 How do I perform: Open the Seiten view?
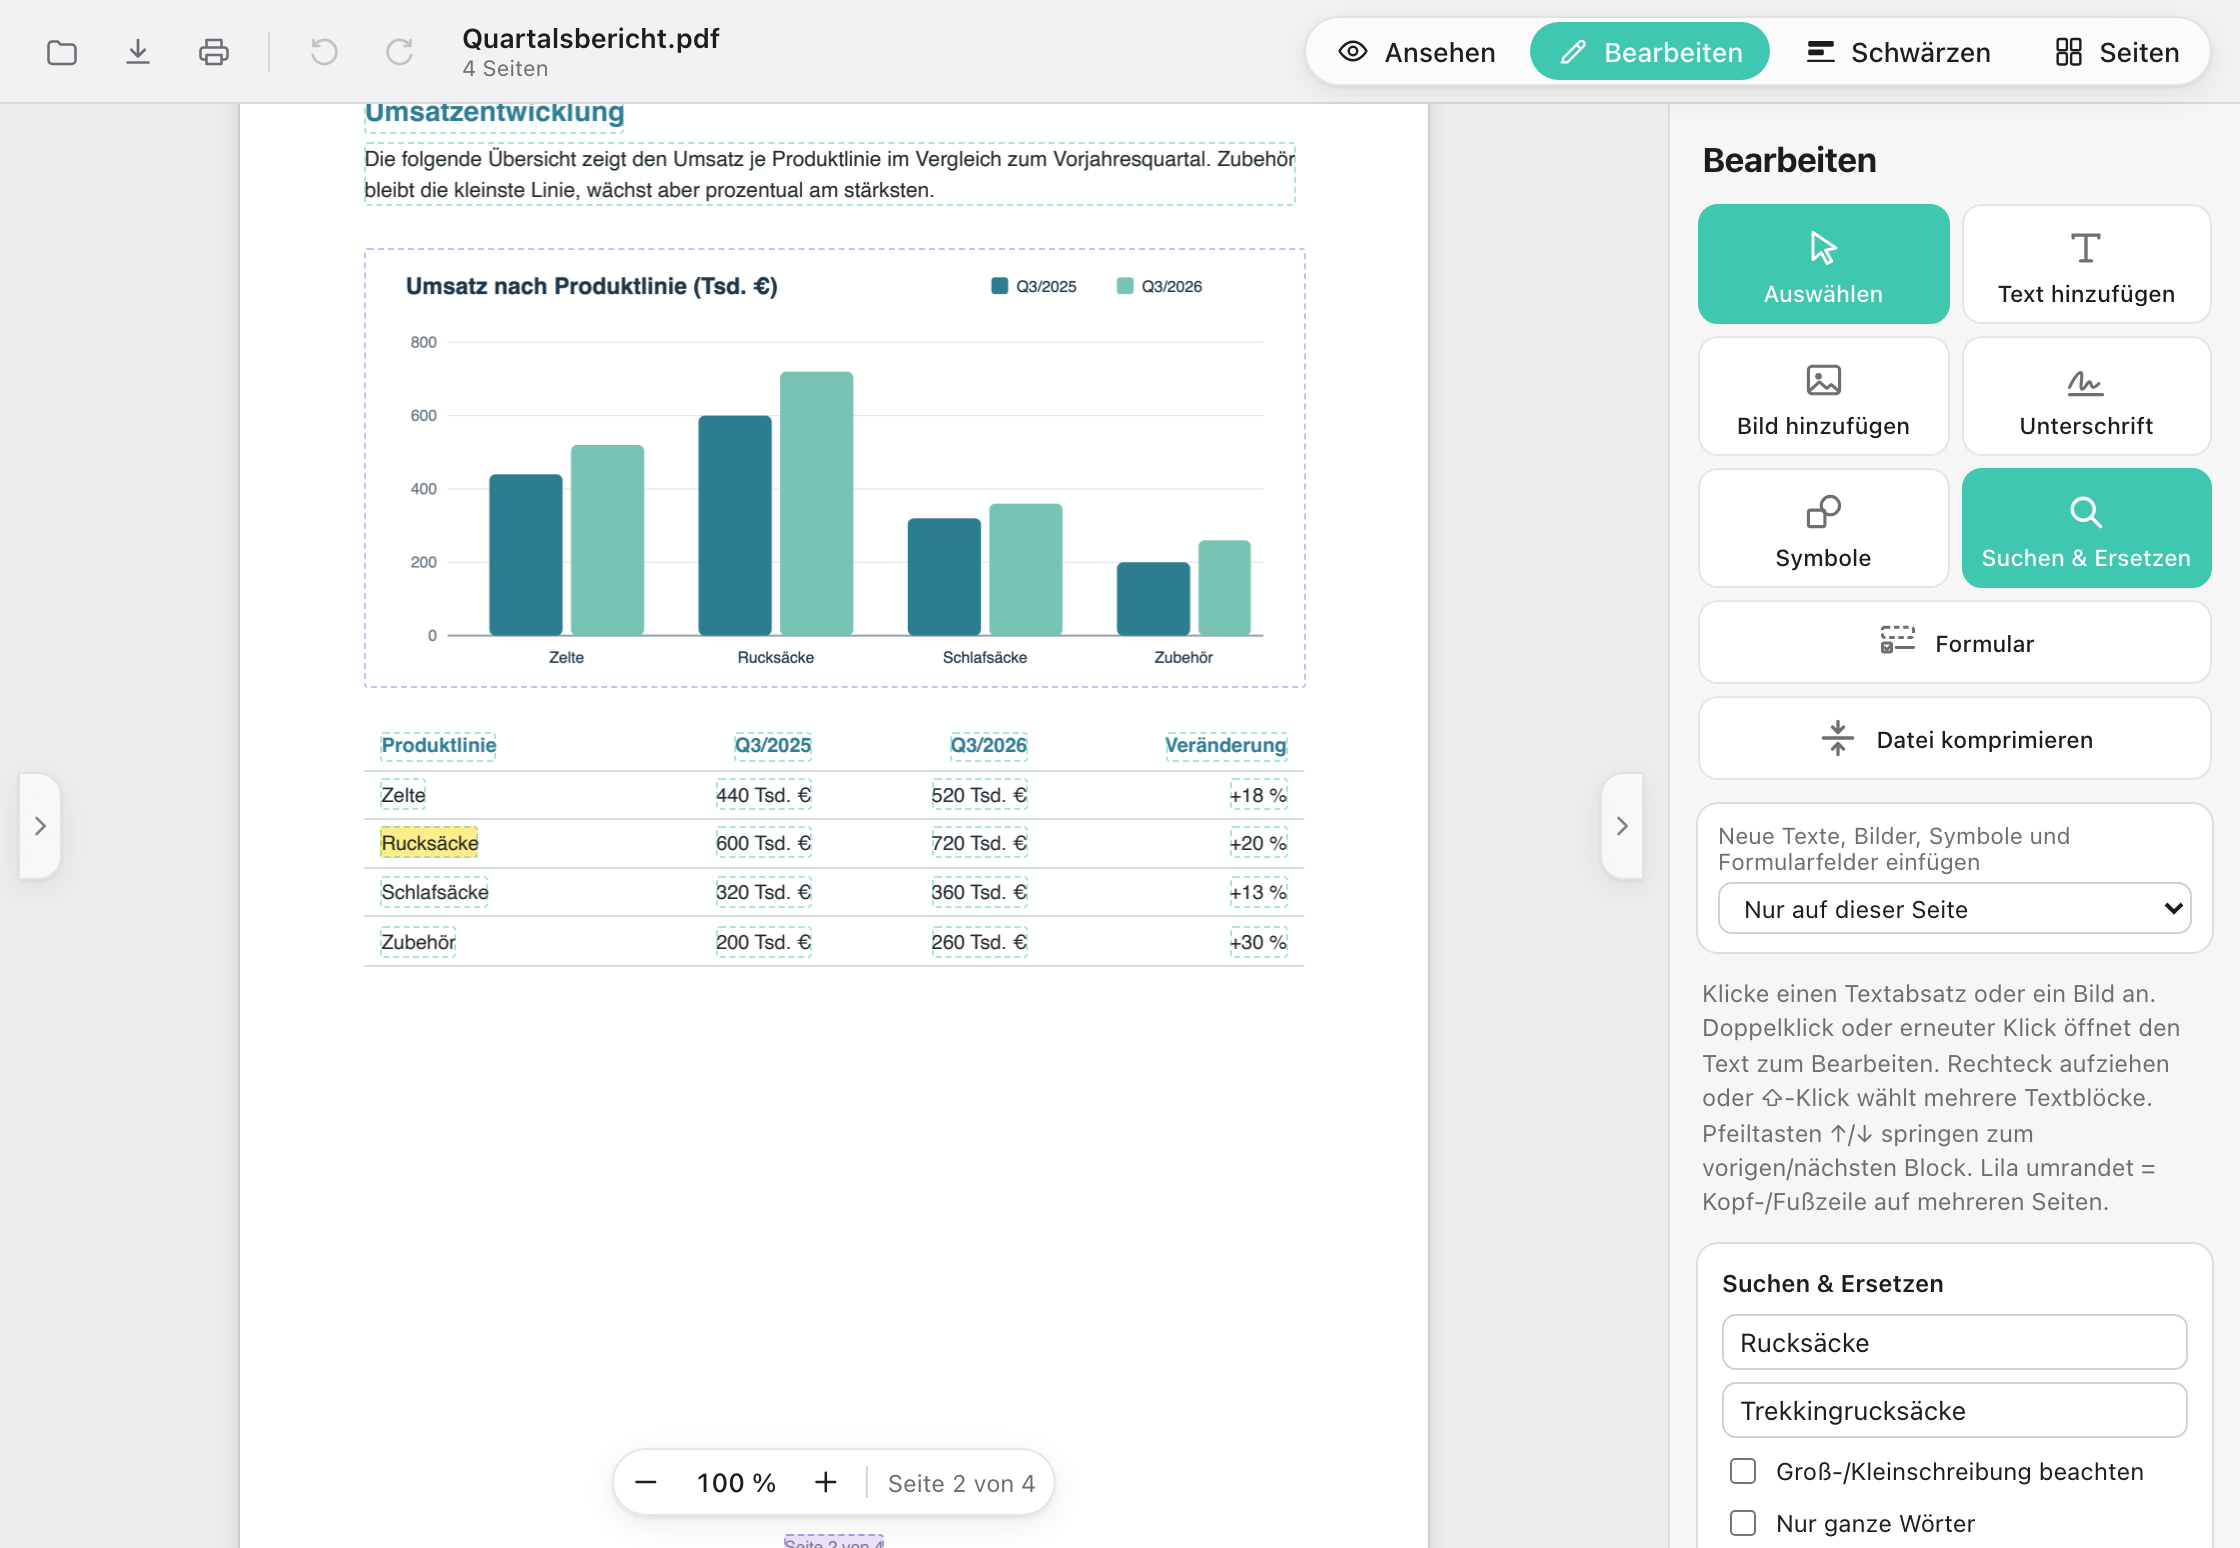(2117, 52)
